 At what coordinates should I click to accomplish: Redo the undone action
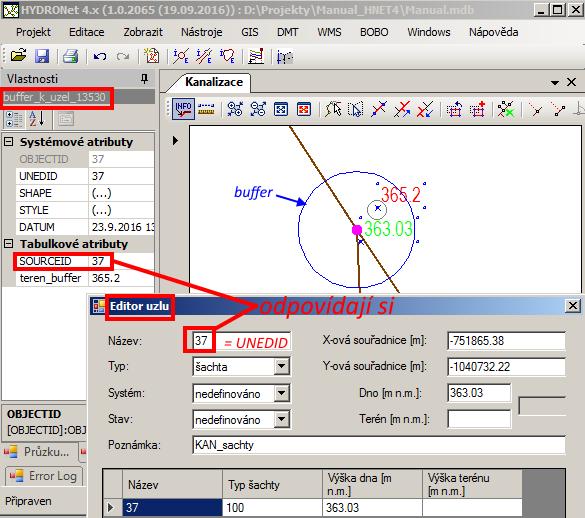coord(123,56)
